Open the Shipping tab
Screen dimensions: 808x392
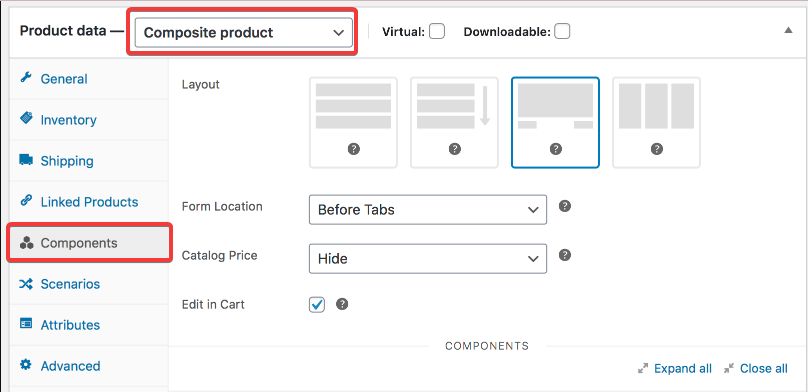tap(89, 161)
